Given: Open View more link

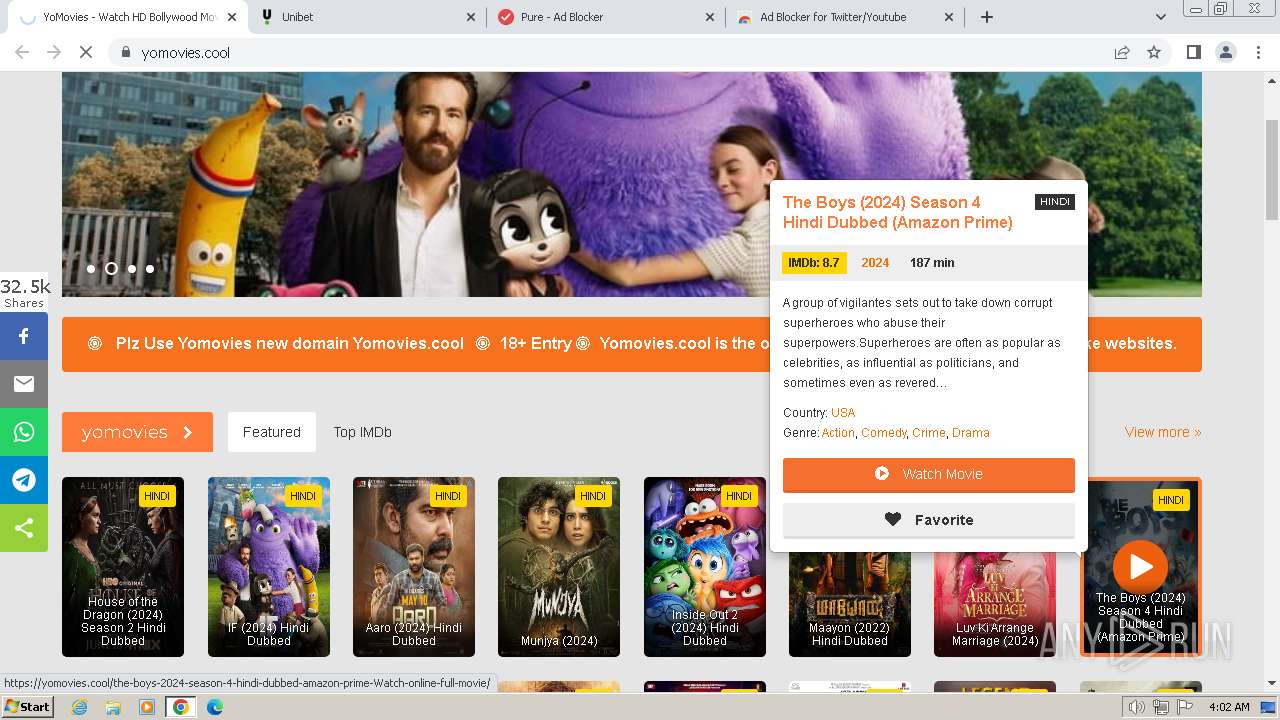Looking at the screenshot, I should coord(1162,432).
